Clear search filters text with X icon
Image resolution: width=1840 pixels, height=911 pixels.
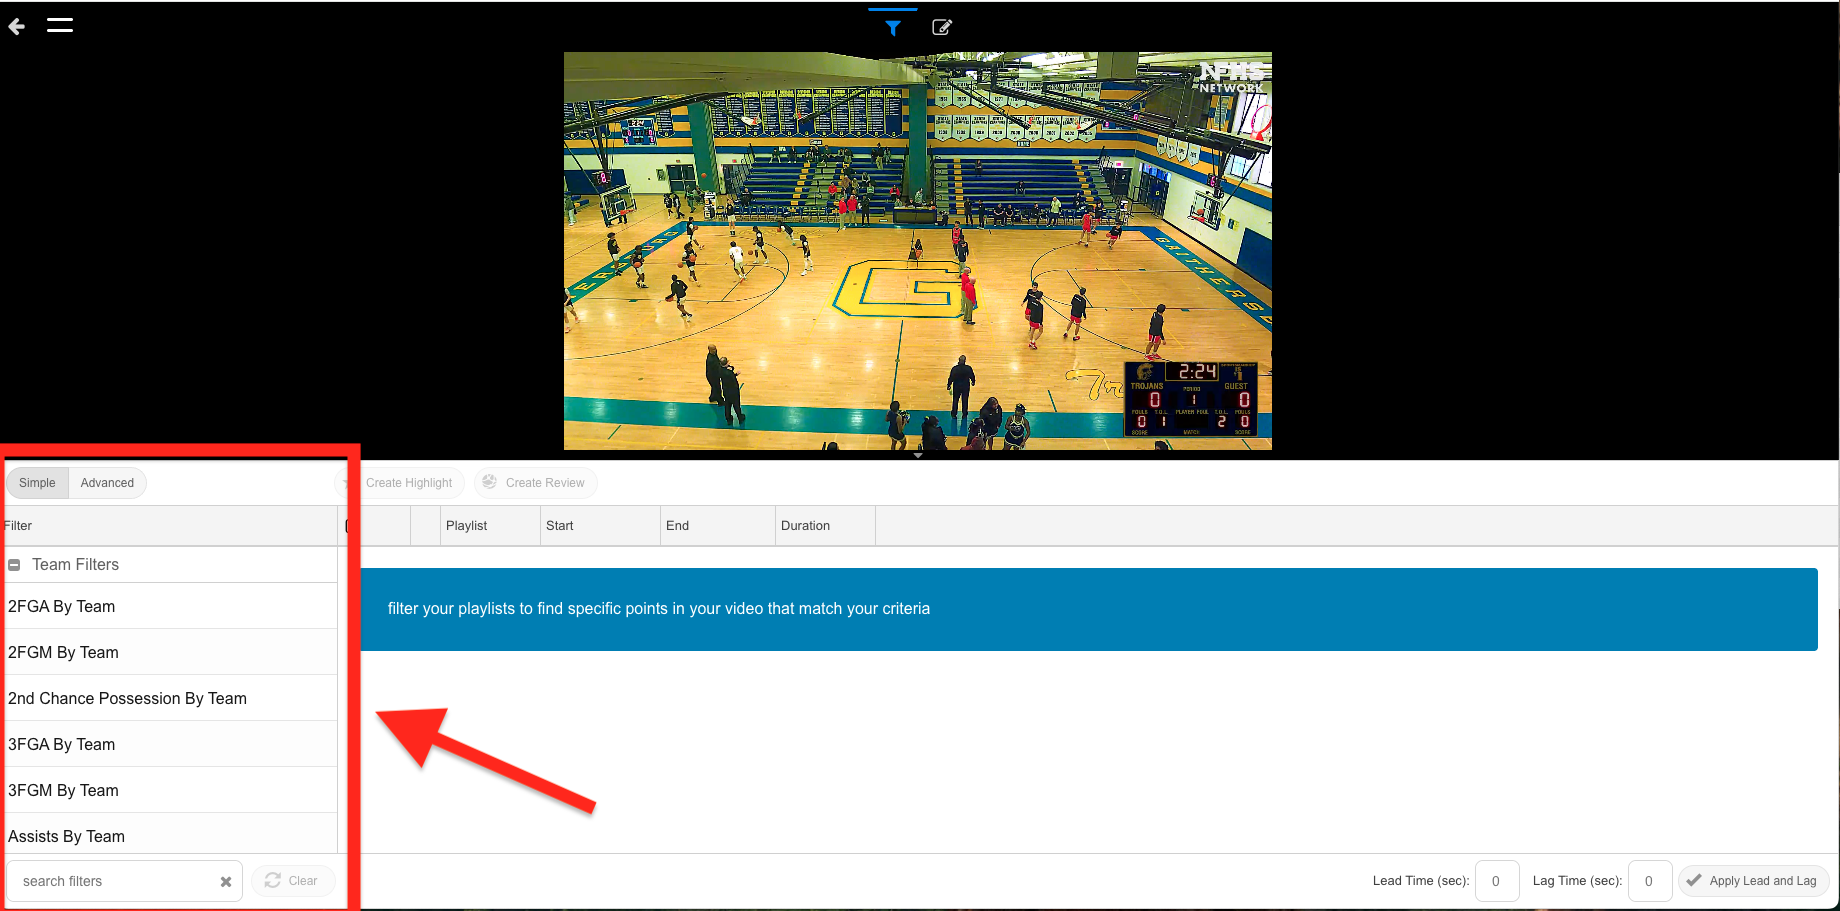pos(226,882)
